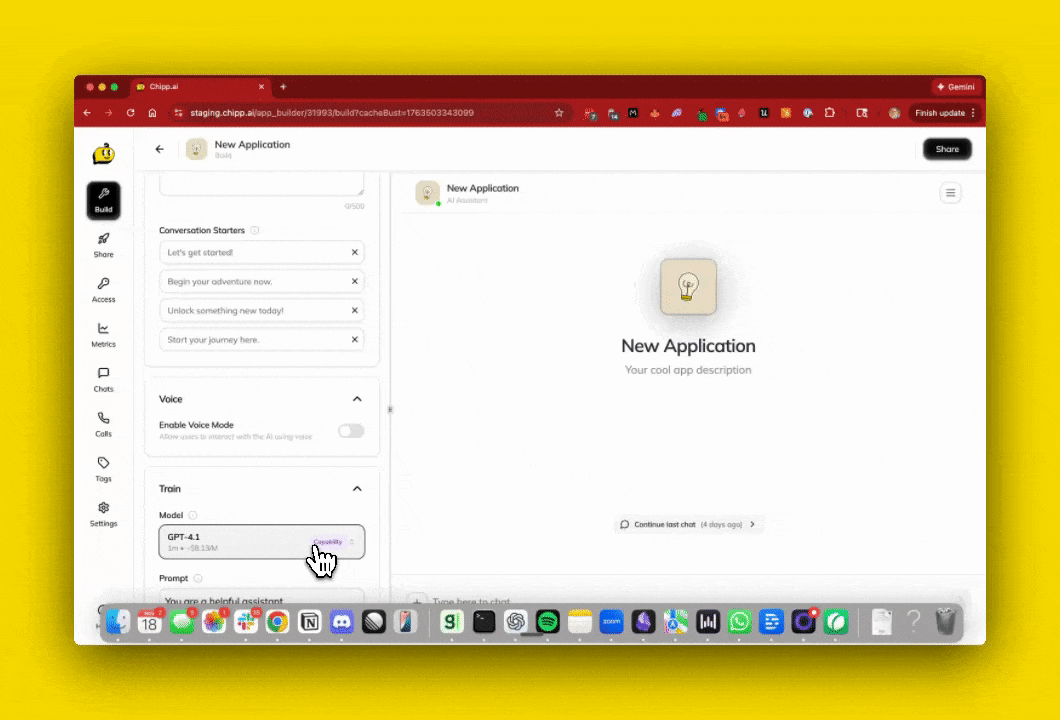Viewport: 1060px width, 720px height.
Task: Open Access key icon in sidebar
Action: pos(103,285)
